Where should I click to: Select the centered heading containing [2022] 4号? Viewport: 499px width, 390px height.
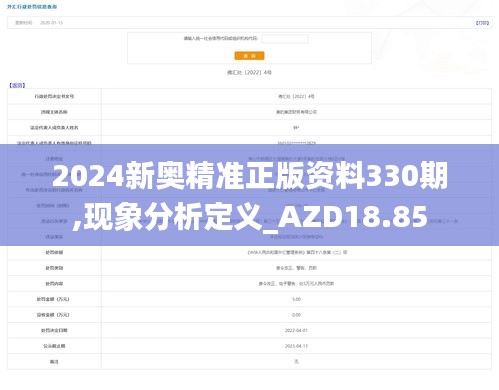pyautogui.click(x=249, y=72)
